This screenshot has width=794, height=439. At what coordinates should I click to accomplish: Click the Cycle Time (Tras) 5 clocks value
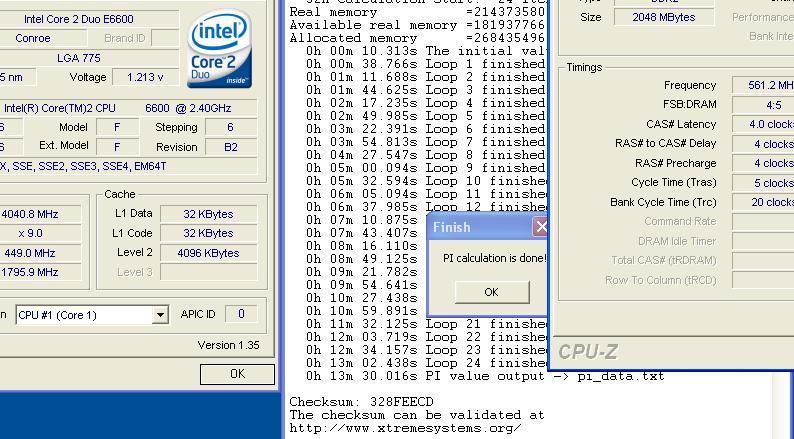tap(763, 183)
